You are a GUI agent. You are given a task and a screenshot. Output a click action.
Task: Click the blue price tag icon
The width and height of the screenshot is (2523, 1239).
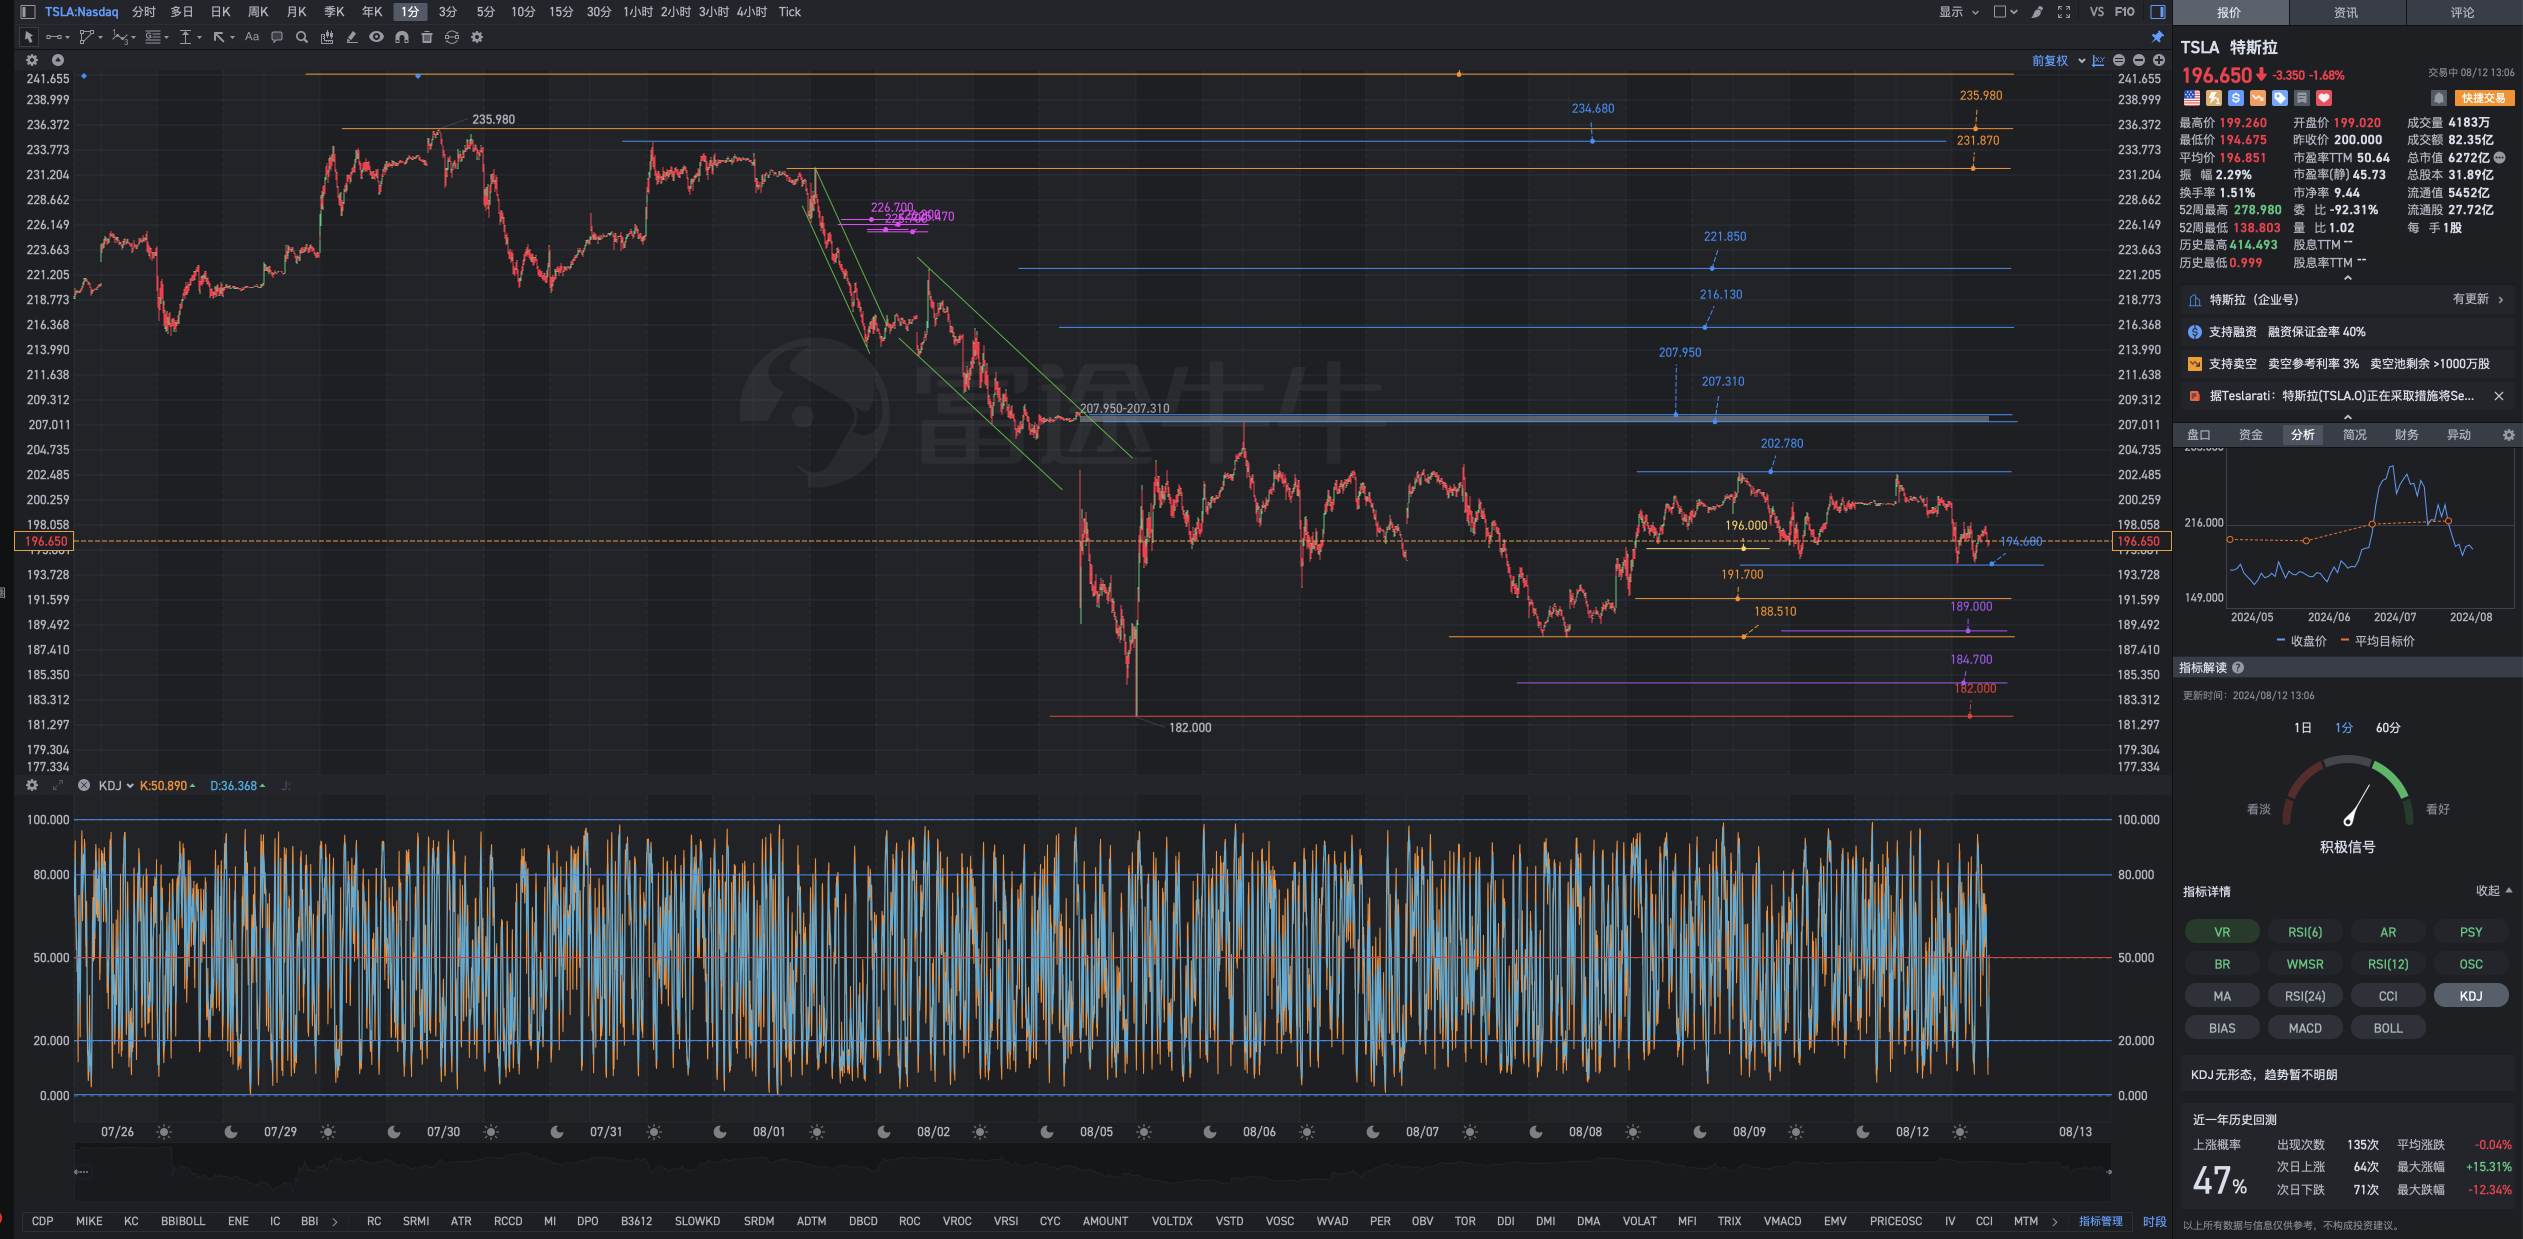(x=2280, y=98)
